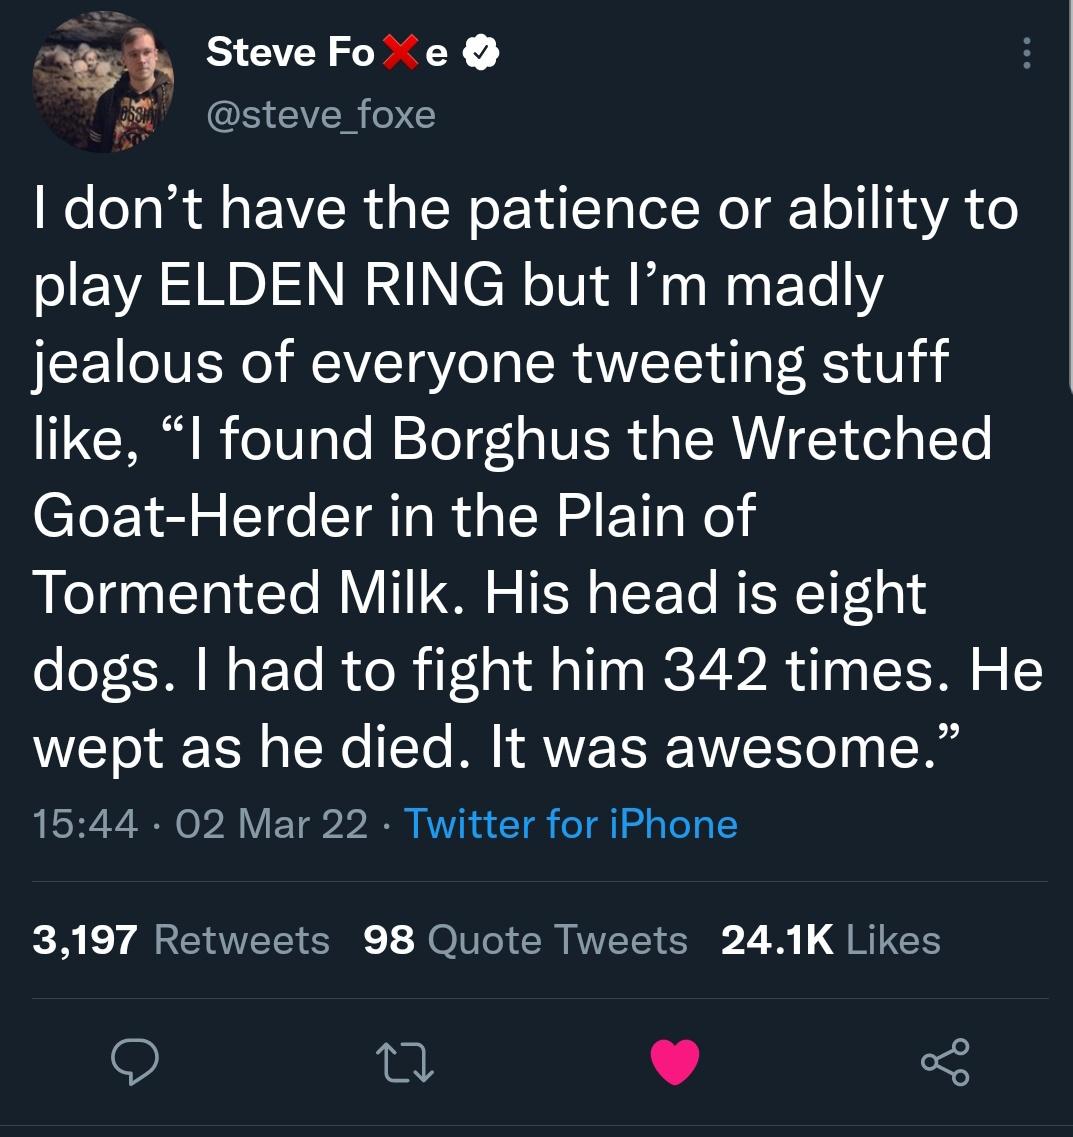The image size is (1073, 1137).
Task: Click the retweet icon below the tweet
Action: [x=405, y=1063]
